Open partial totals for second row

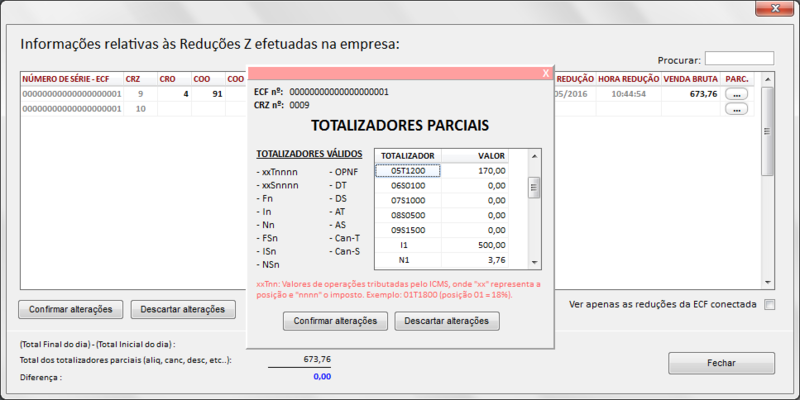737,109
